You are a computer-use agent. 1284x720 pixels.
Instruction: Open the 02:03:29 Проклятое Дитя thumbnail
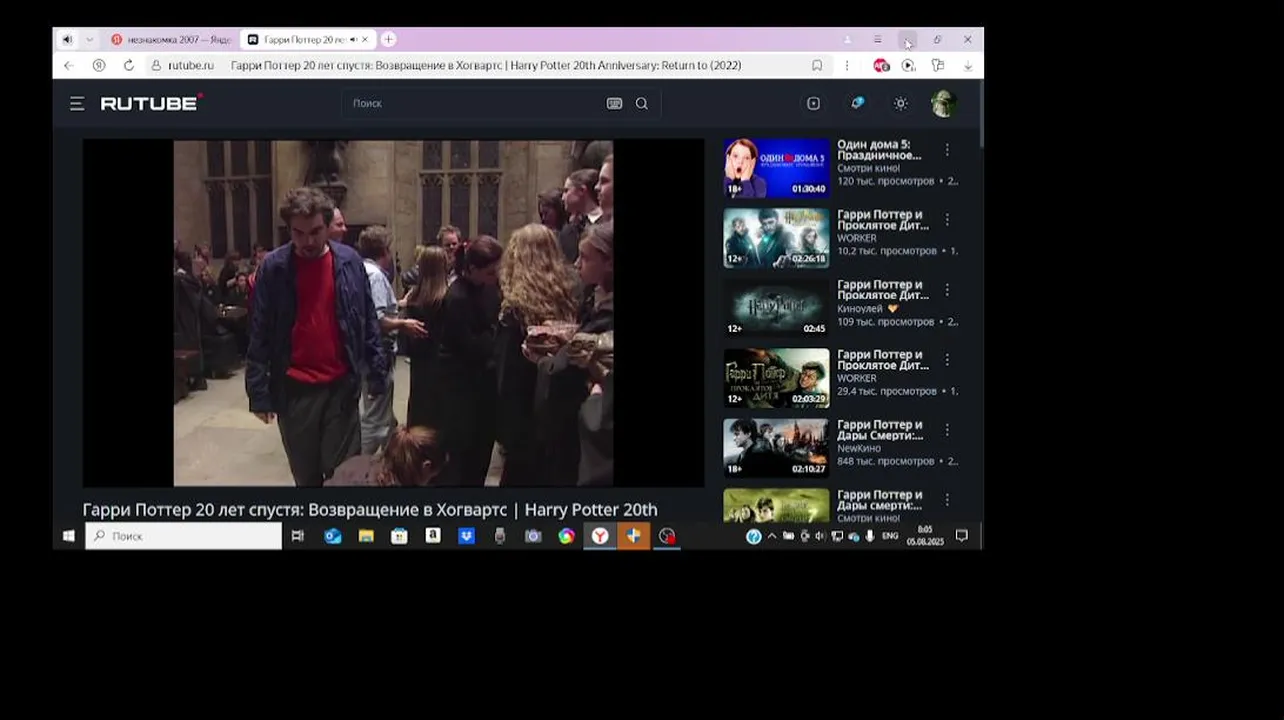click(x=776, y=378)
